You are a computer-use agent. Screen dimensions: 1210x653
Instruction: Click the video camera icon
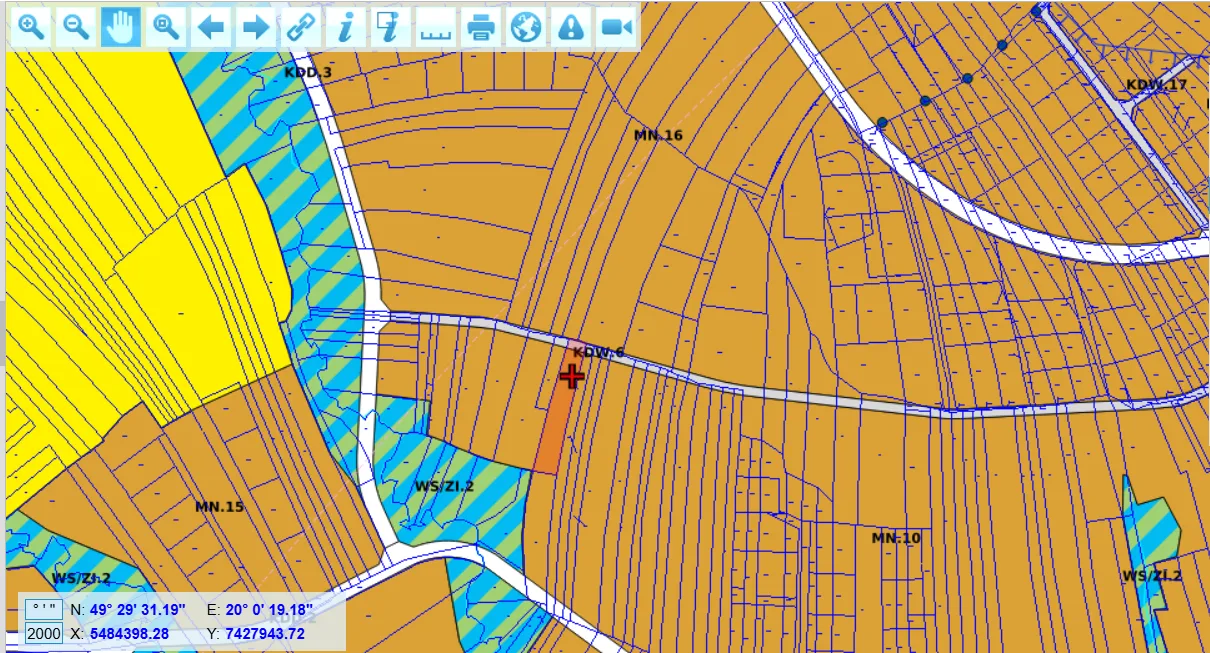point(617,27)
